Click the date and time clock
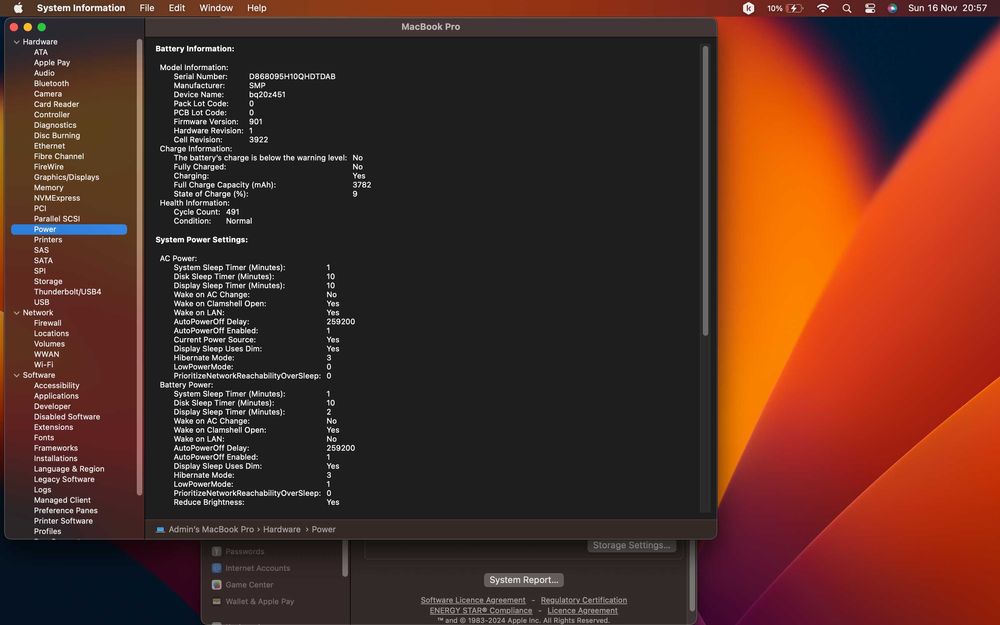This screenshot has height=625, width=1000. click(947, 8)
